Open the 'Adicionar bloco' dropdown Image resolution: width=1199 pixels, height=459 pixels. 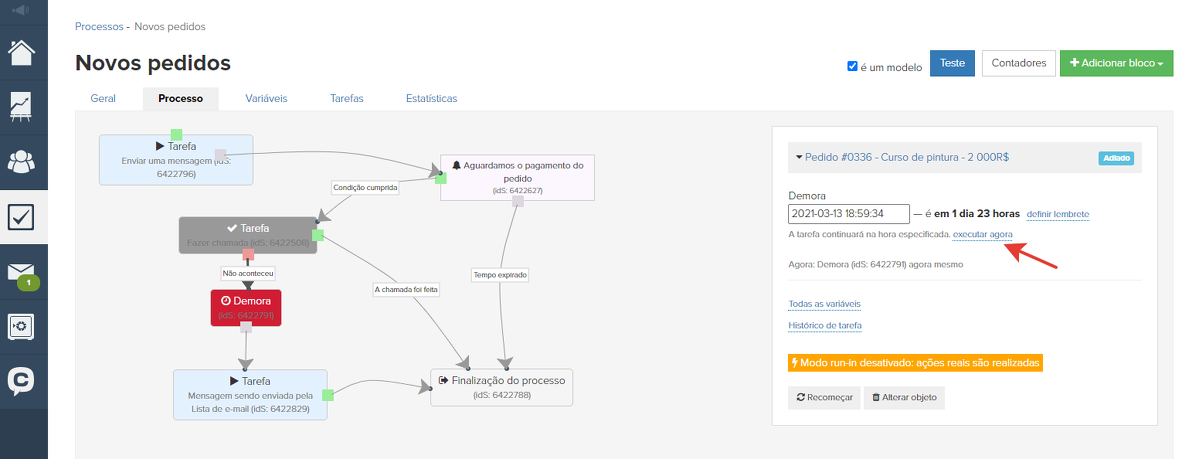pyautogui.click(x=1116, y=63)
